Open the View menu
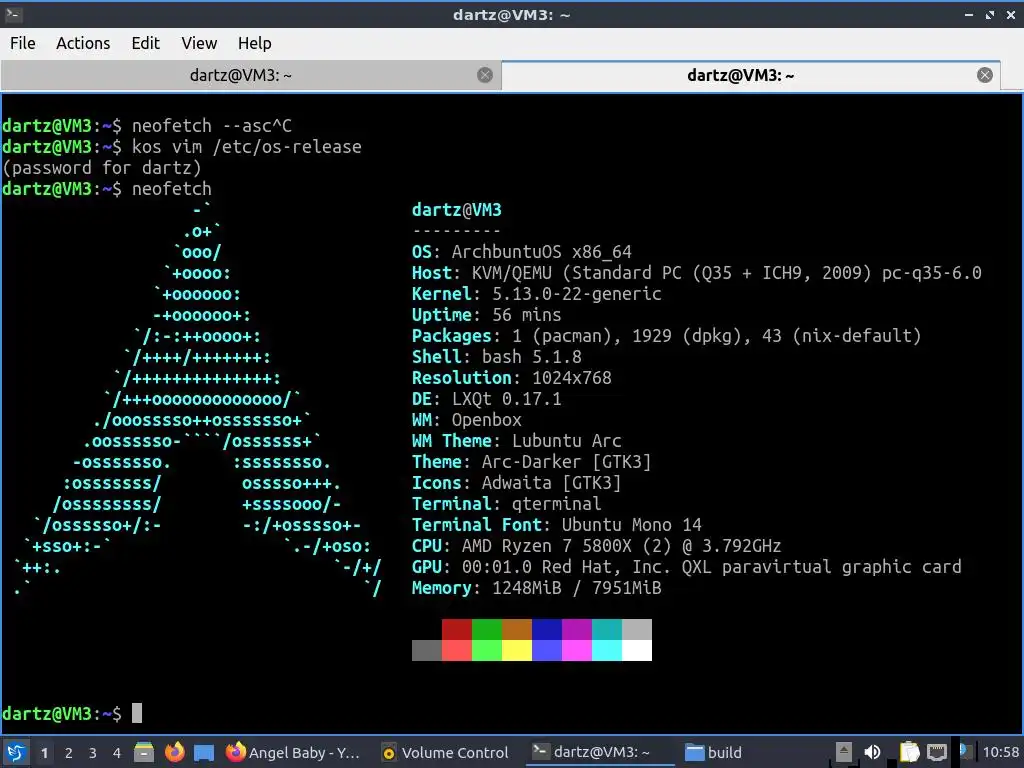Image resolution: width=1024 pixels, height=768 pixels. pyautogui.click(x=199, y=43)
